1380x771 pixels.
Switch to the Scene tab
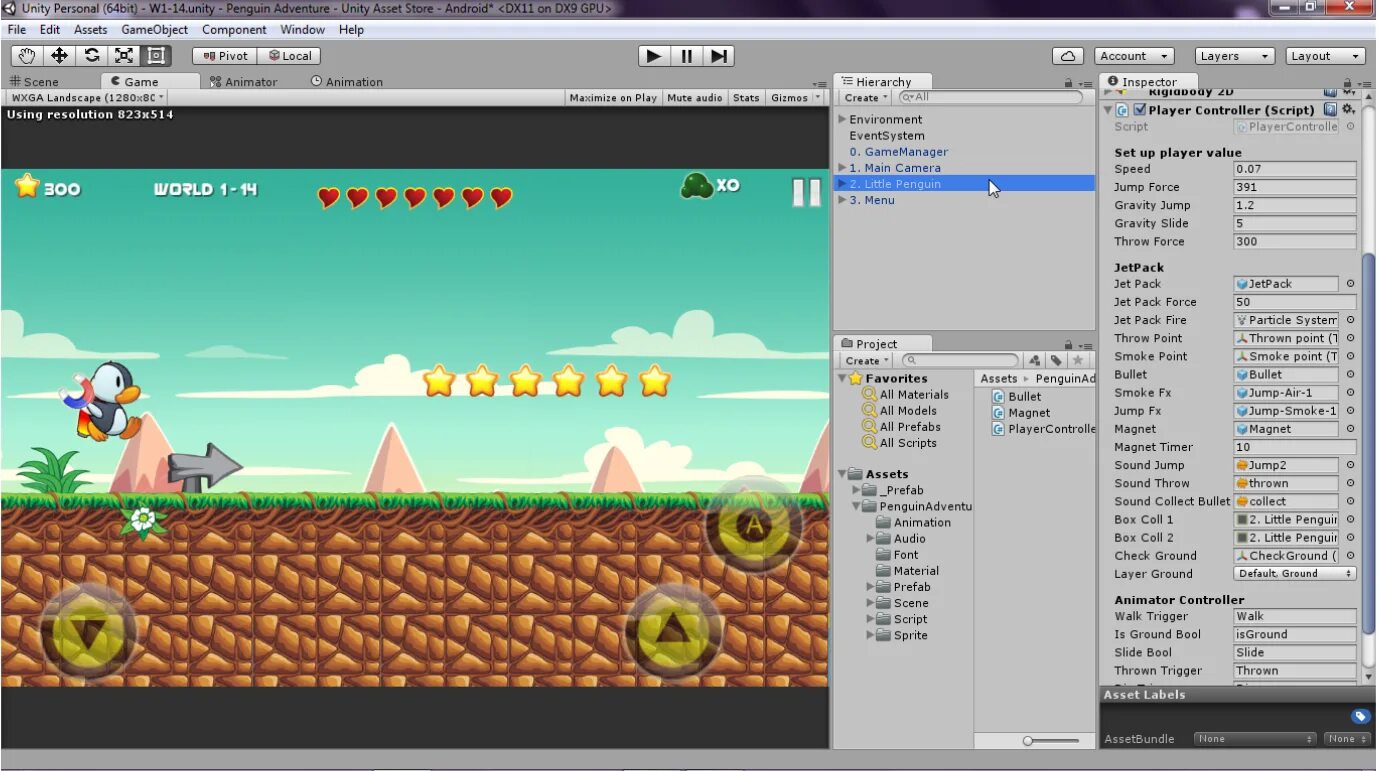pos(36,82)
